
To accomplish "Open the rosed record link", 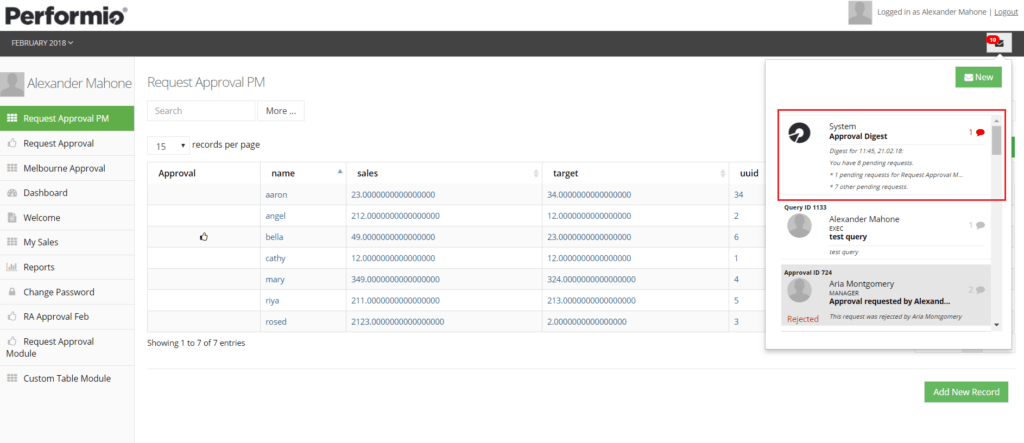I will click(x=276, y=321).
